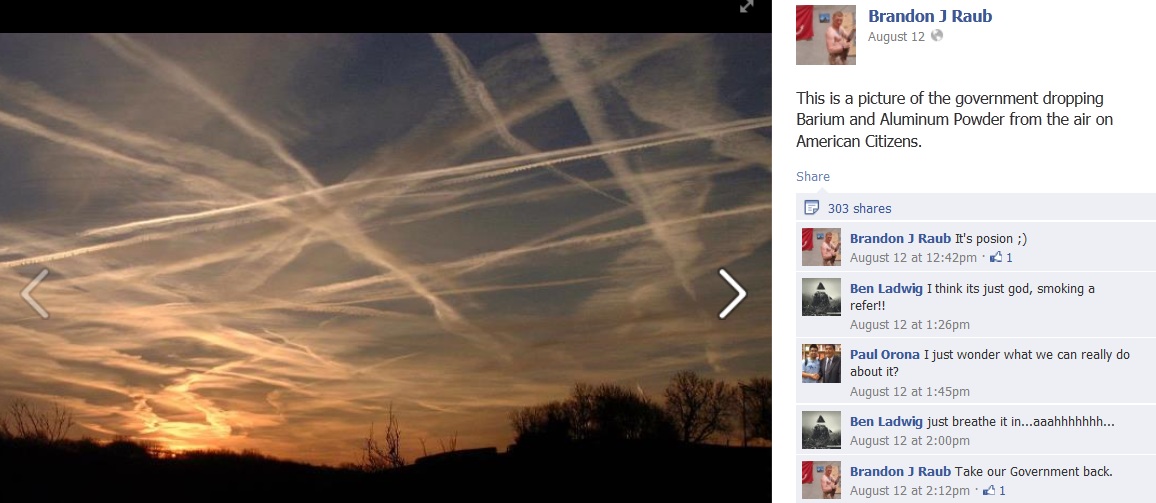Viewport: 1156px width, 503px height.
Task: Open the 303 shares link
Action: [860, 208]
